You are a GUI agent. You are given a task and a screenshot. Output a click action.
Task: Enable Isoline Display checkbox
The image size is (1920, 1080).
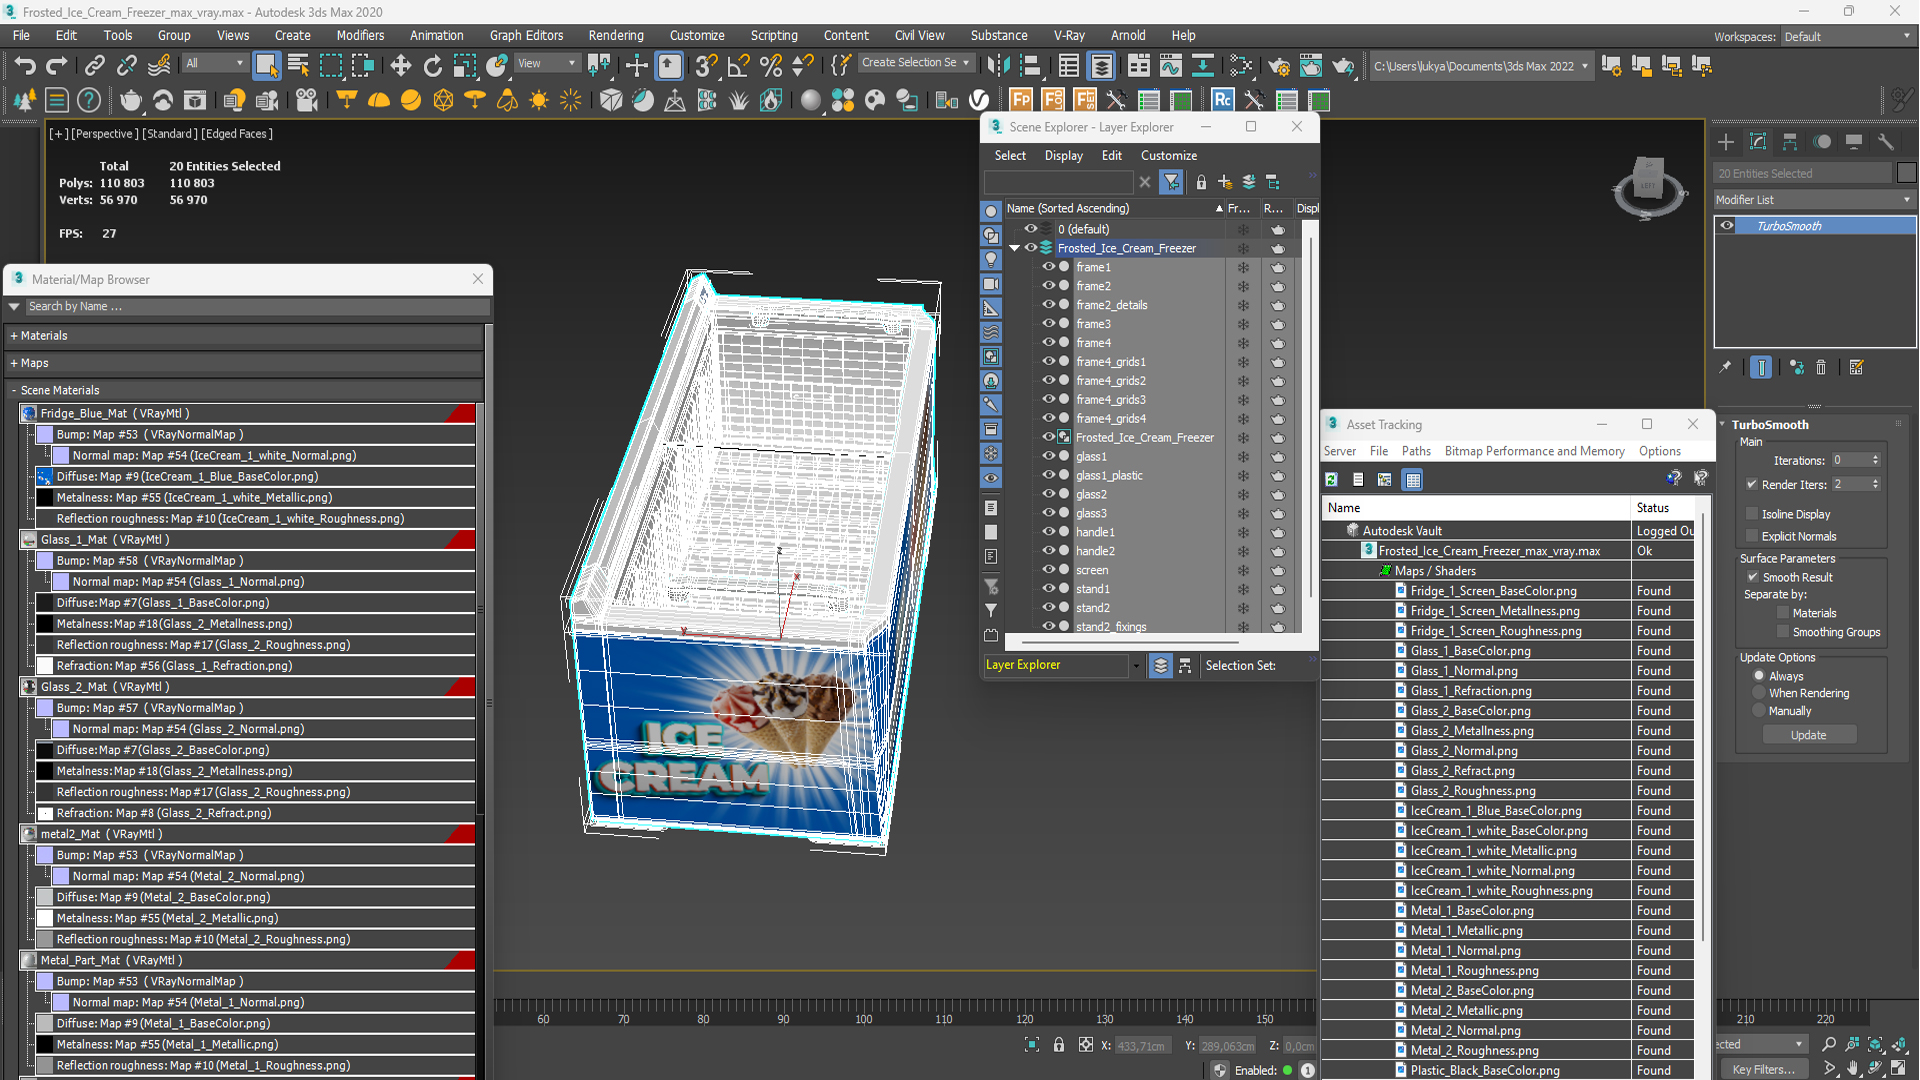pos(1752,514)
